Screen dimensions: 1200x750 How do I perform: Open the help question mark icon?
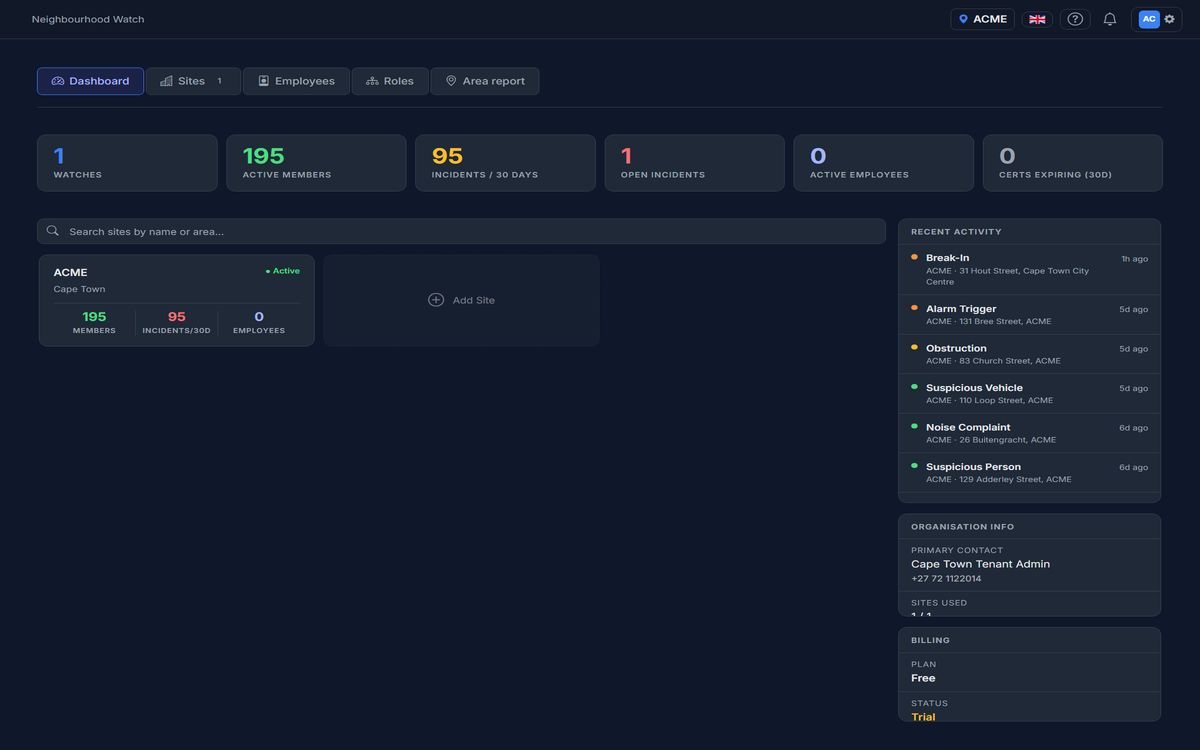tap(1075, 19)
